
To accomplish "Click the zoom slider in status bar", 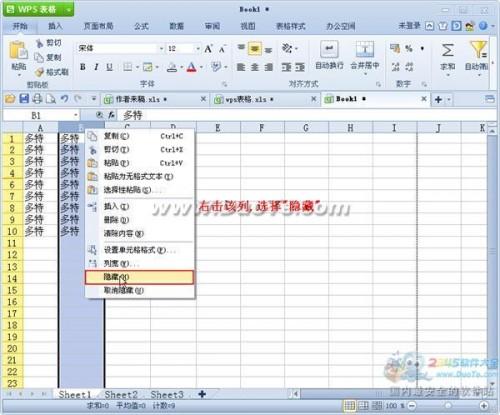I will 448,406.
